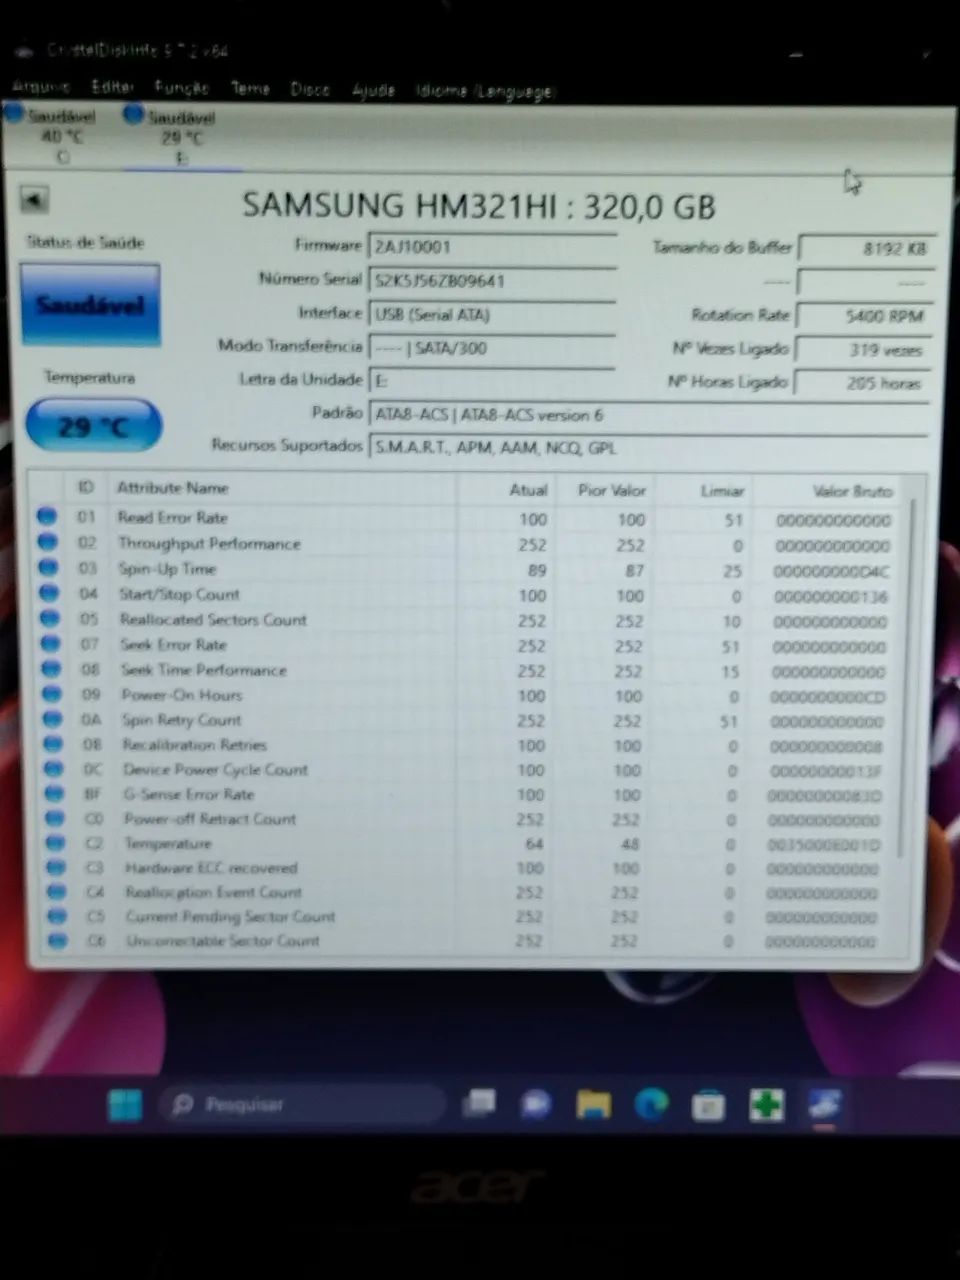Viewport: 960px width, 1280px height.
Task: Click the status icon for G-Sense Error Rate
Action: tap(55, 794)
